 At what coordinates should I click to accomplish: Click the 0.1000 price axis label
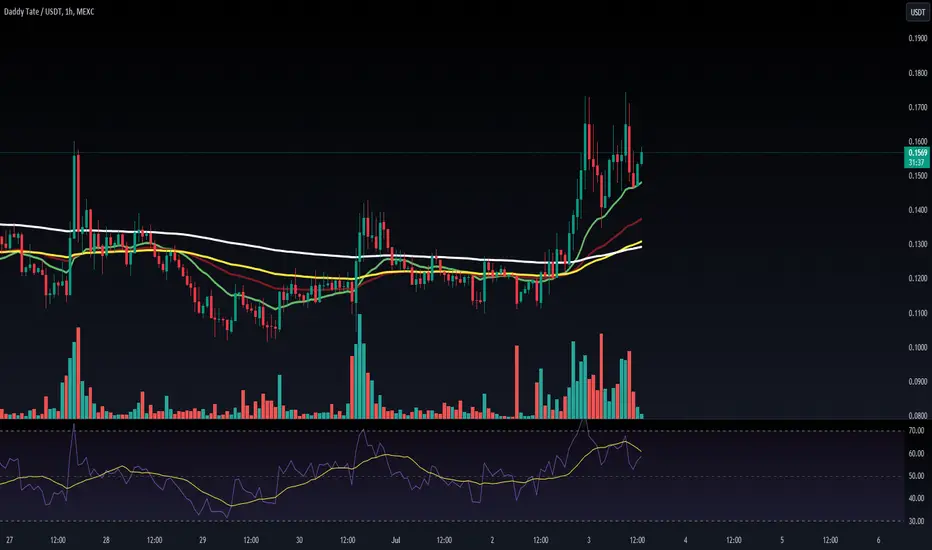coord(918,347)
